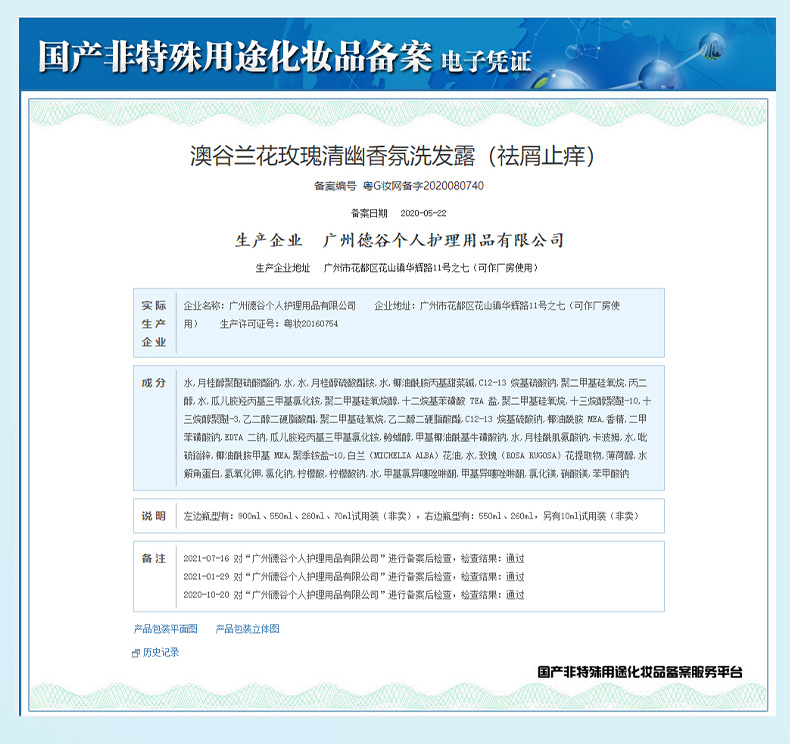The width and height of the screenshot is (790, 744).
Task: Open the 历史记录 link
Action: [x=161, y=652]
